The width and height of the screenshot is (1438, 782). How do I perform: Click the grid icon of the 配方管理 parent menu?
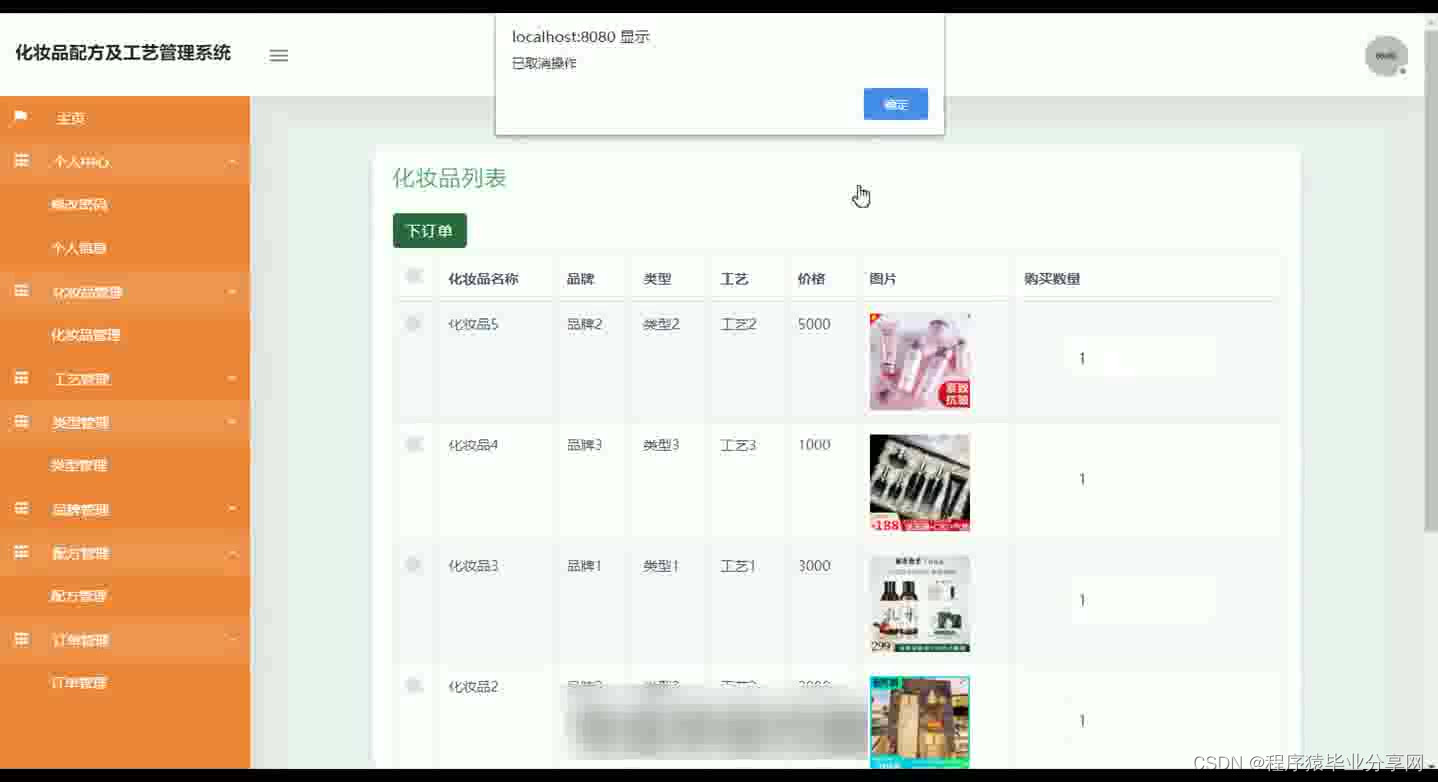pyautogui.click(x=21, y=552)
